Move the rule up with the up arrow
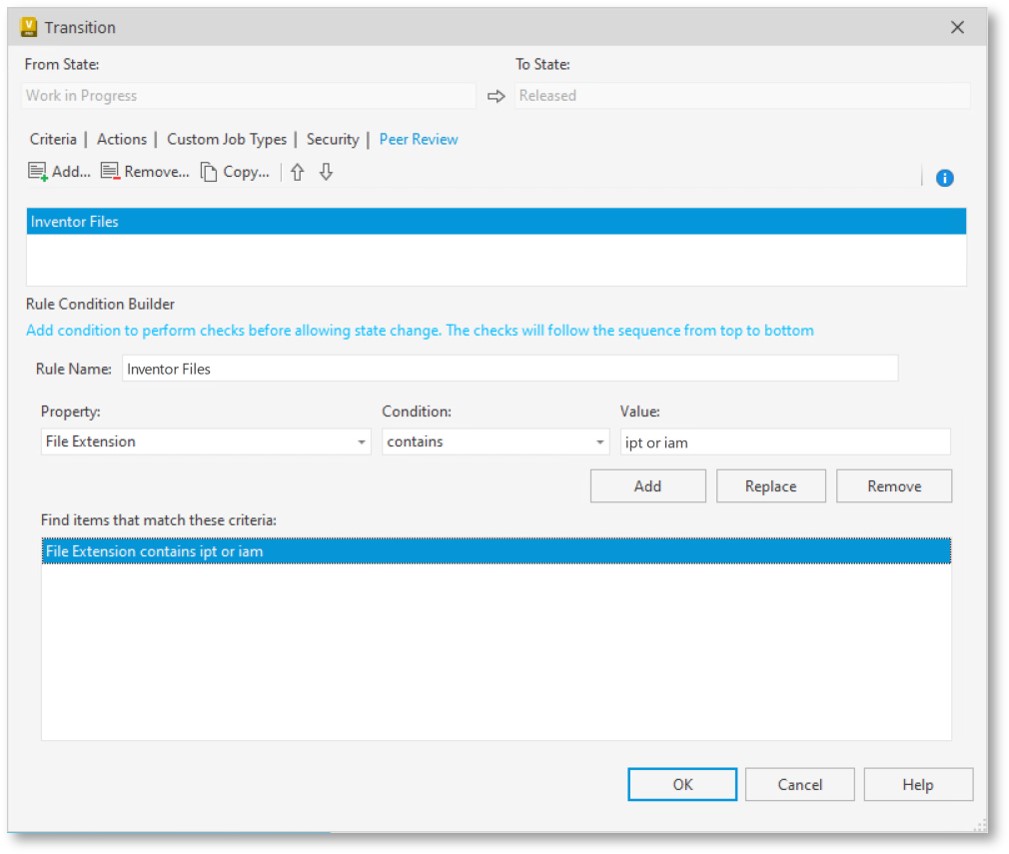The image size is (1009, 854). click(x=297, y=172)
